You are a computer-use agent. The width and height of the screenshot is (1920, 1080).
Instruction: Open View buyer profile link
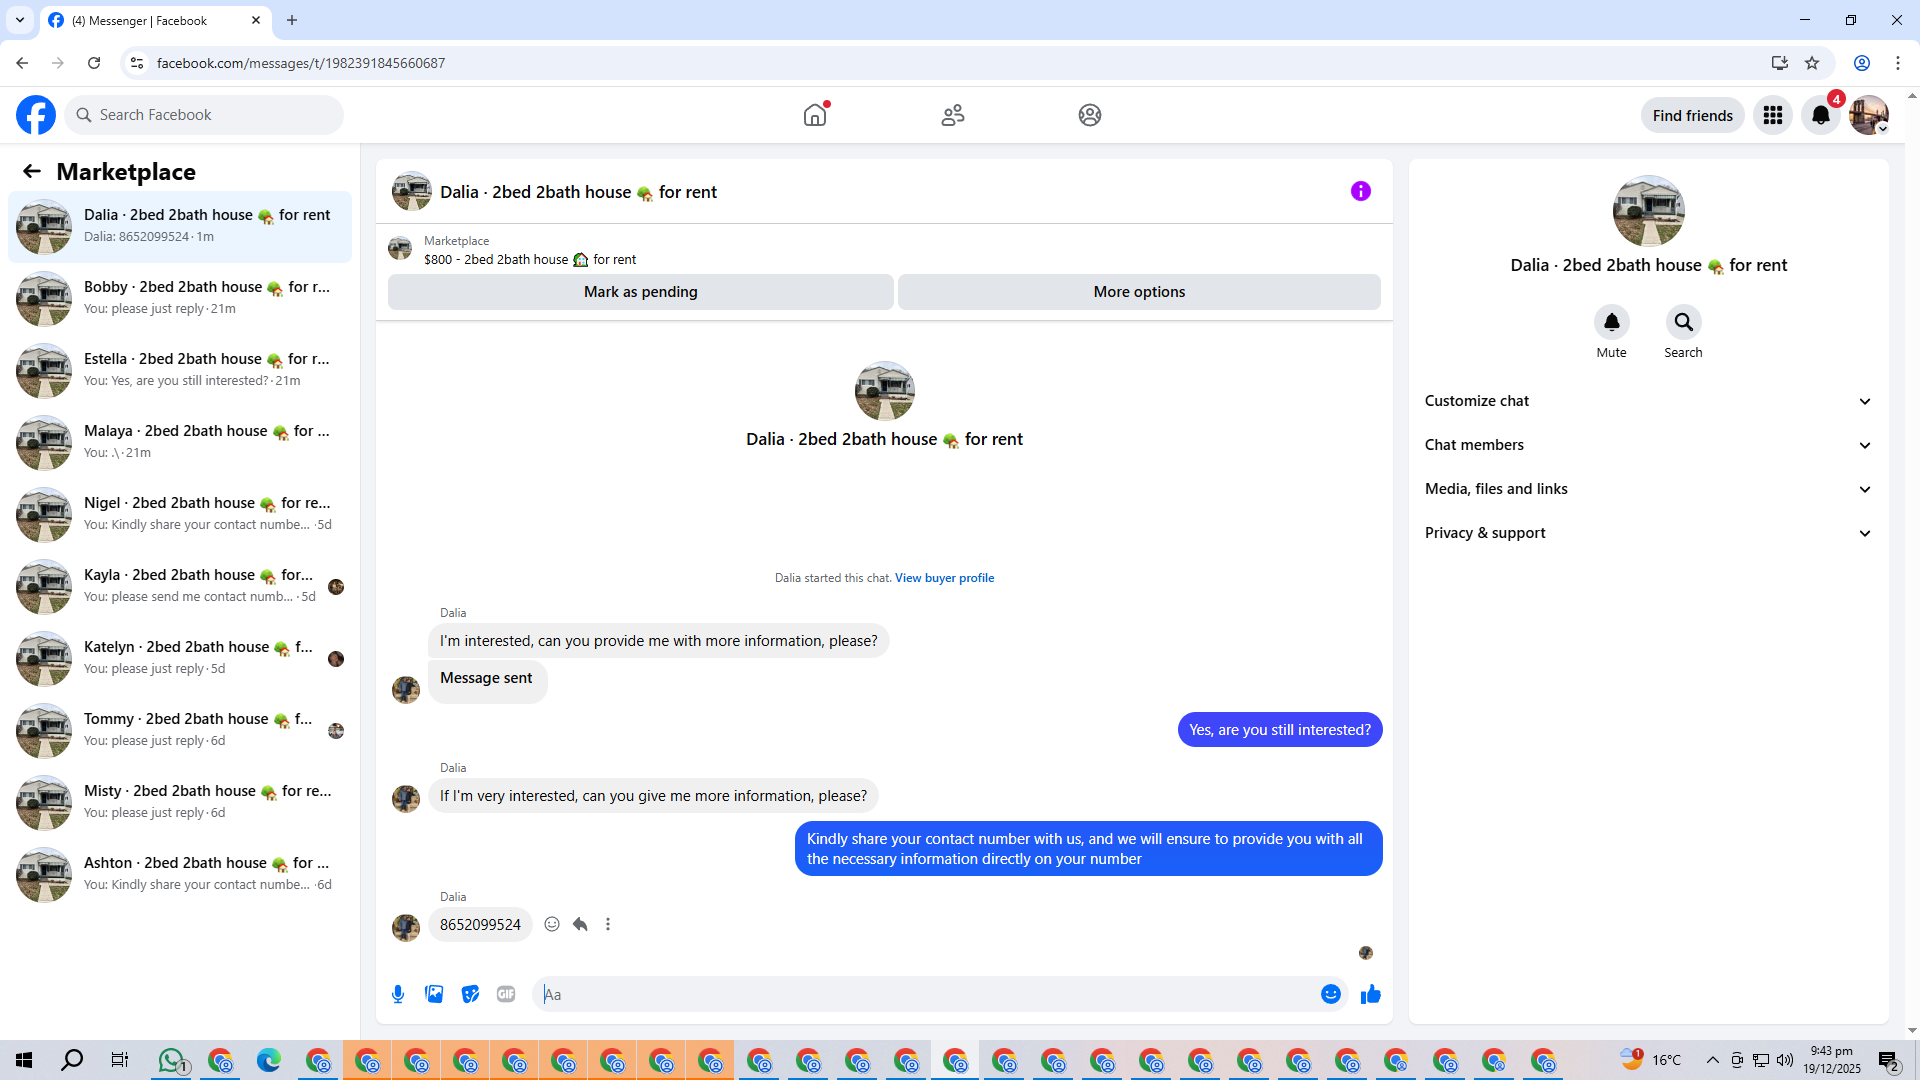click(x=944, y=578)
